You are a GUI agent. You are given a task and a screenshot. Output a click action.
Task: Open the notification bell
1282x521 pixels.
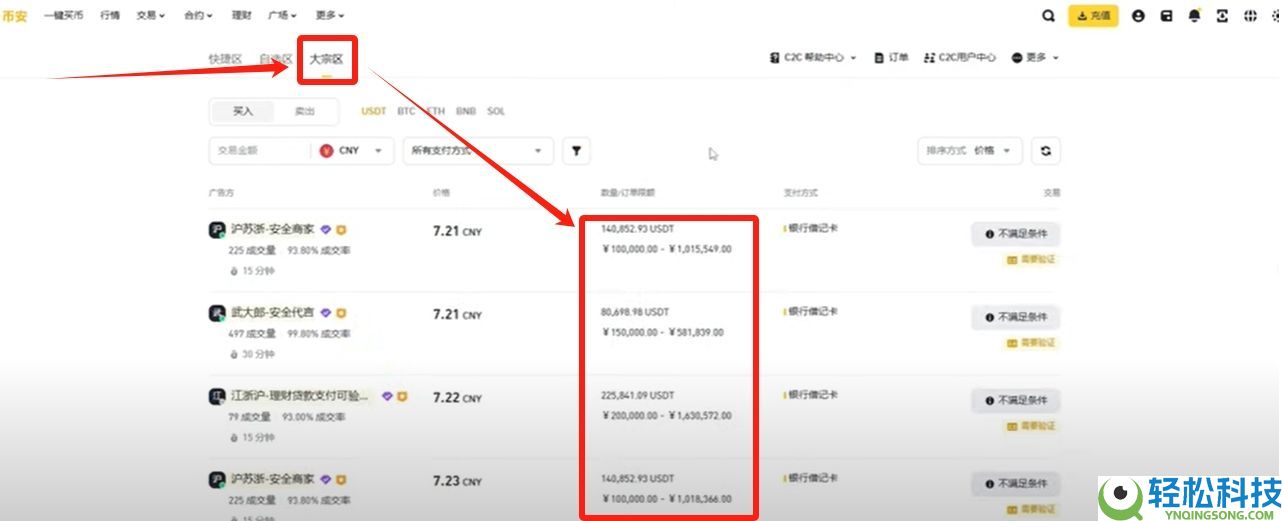click(1194, 16)
